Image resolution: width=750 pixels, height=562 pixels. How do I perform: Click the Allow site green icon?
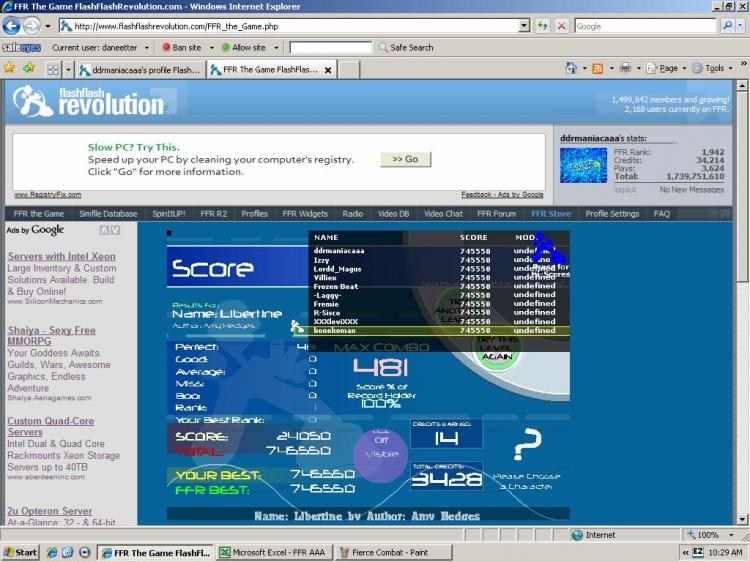tap(226, 47)
